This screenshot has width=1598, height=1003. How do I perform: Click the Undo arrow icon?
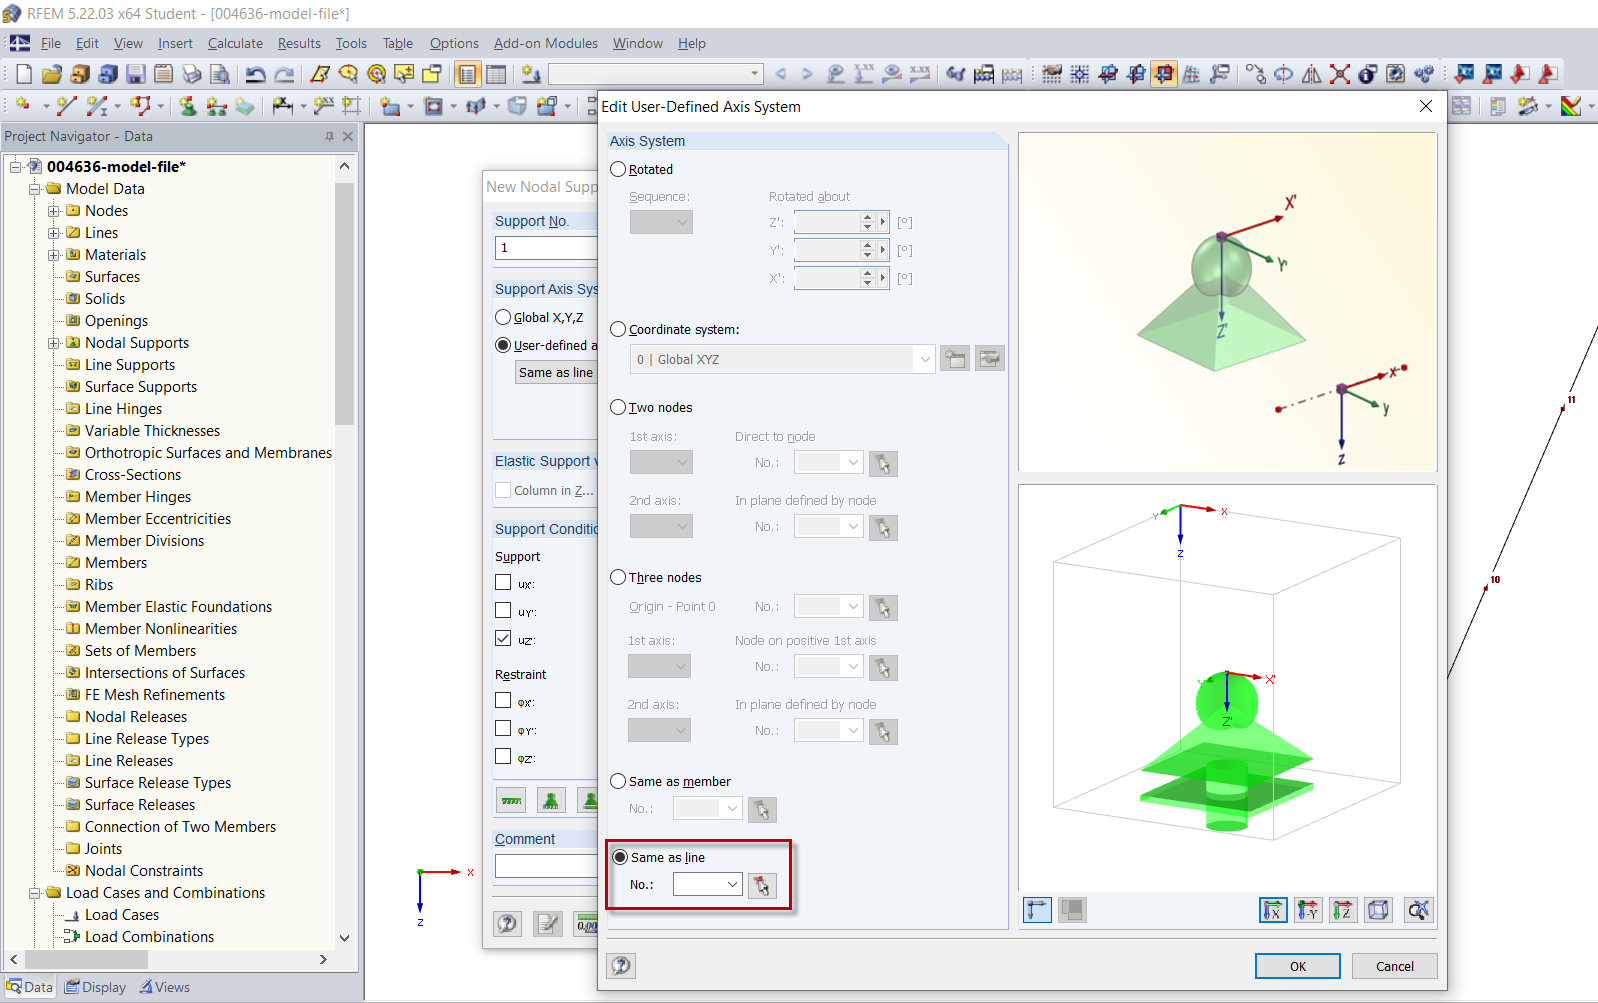pyautogui.click(x=256, y=74)
